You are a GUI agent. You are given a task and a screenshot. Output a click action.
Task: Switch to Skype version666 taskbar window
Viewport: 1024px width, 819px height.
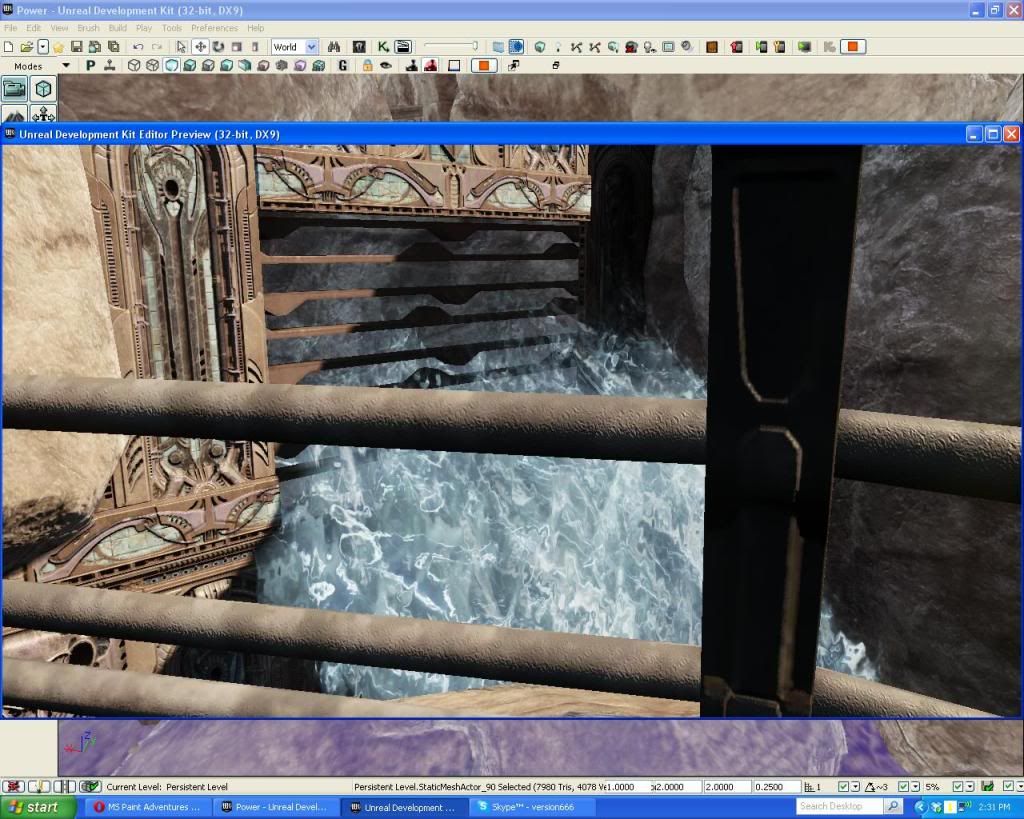point(532,807)
